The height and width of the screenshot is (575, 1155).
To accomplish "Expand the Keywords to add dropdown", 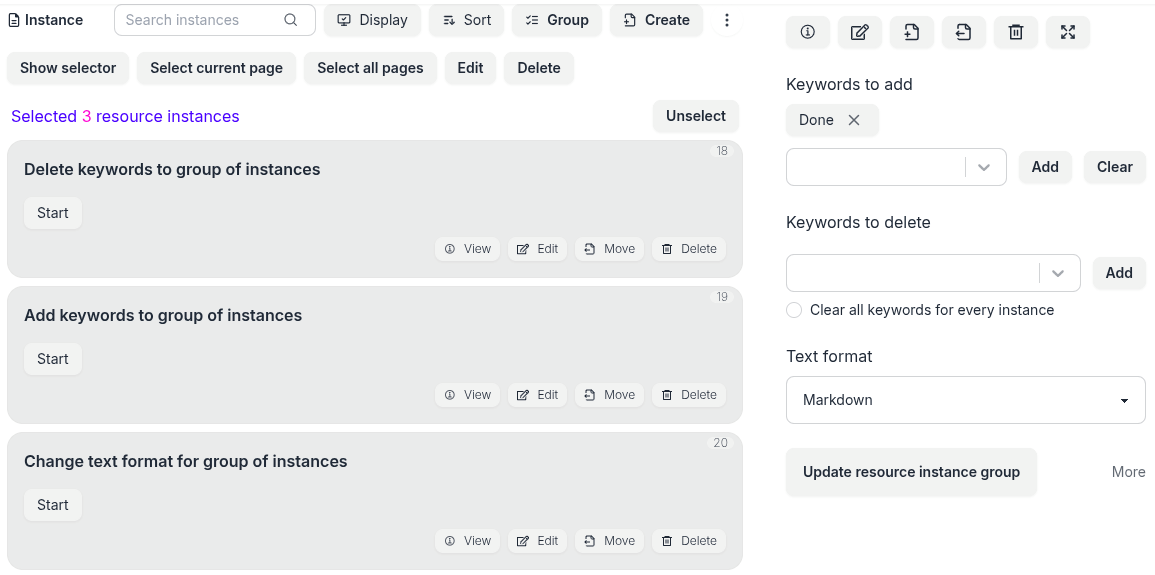I will [984, 167].
